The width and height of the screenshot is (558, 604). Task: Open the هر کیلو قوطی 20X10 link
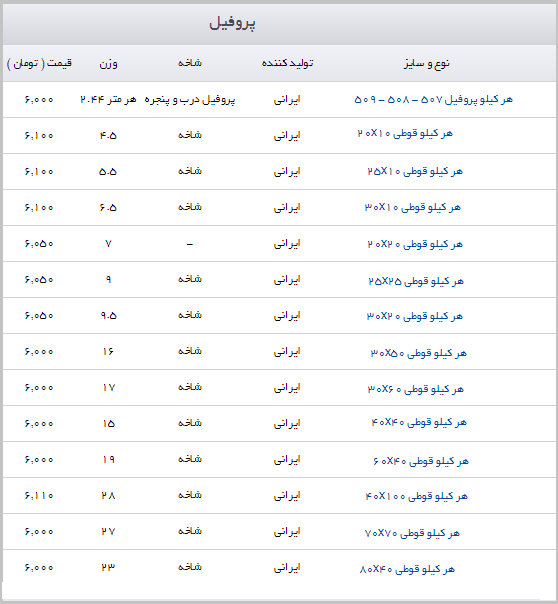(405, 134)
